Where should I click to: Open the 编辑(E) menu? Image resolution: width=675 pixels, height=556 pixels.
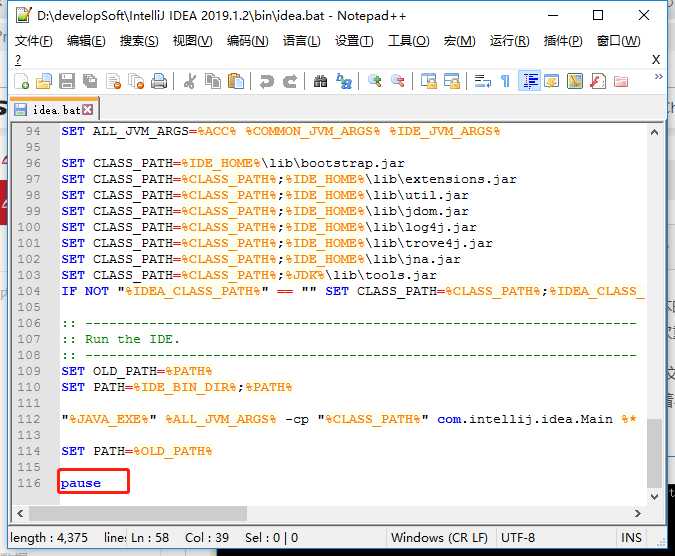[x=86, y=41]
